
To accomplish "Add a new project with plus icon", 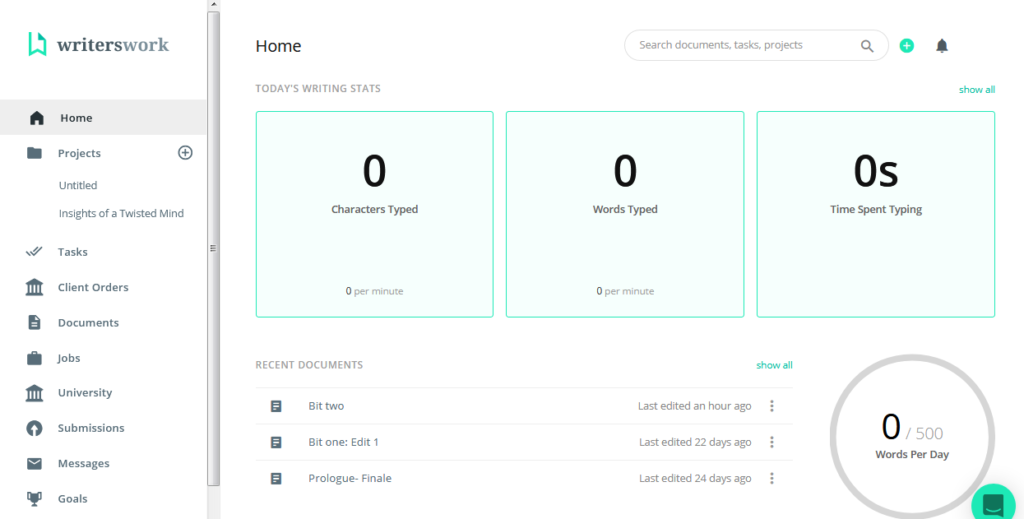I will 185,153.
